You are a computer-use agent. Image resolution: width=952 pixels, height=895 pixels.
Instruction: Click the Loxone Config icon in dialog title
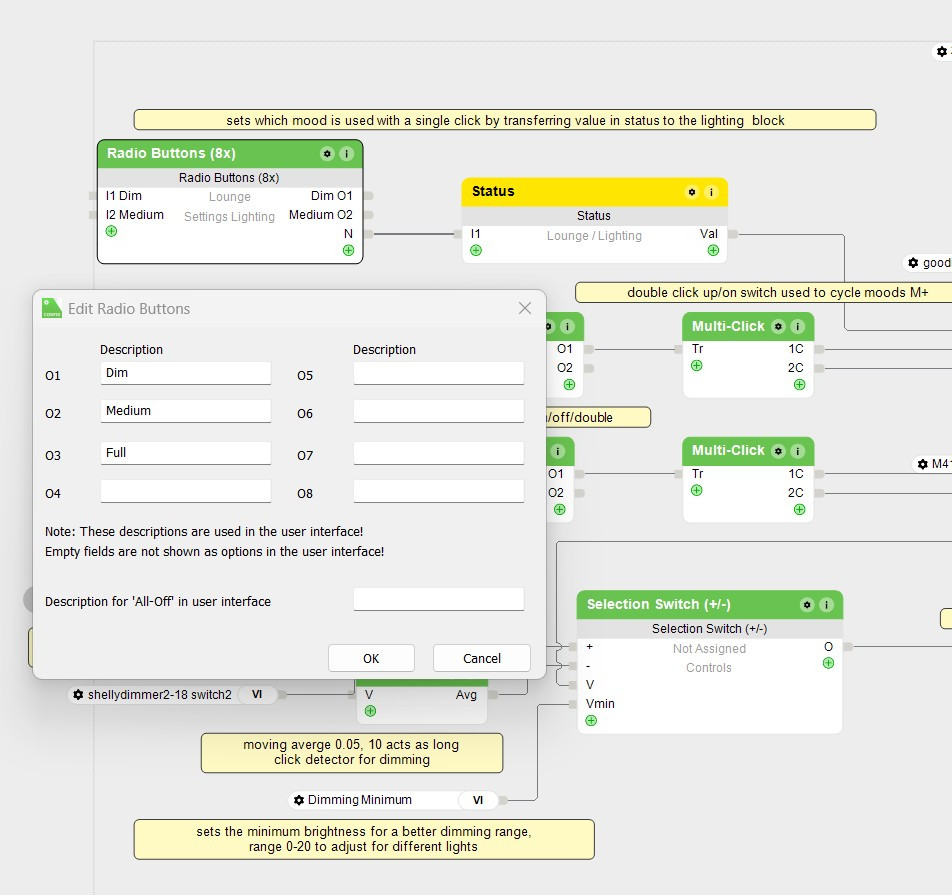click(x=52, y=308)
